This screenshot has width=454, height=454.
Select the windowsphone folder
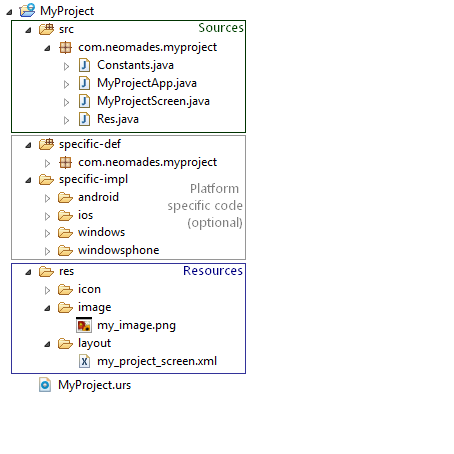pos(118,250)
